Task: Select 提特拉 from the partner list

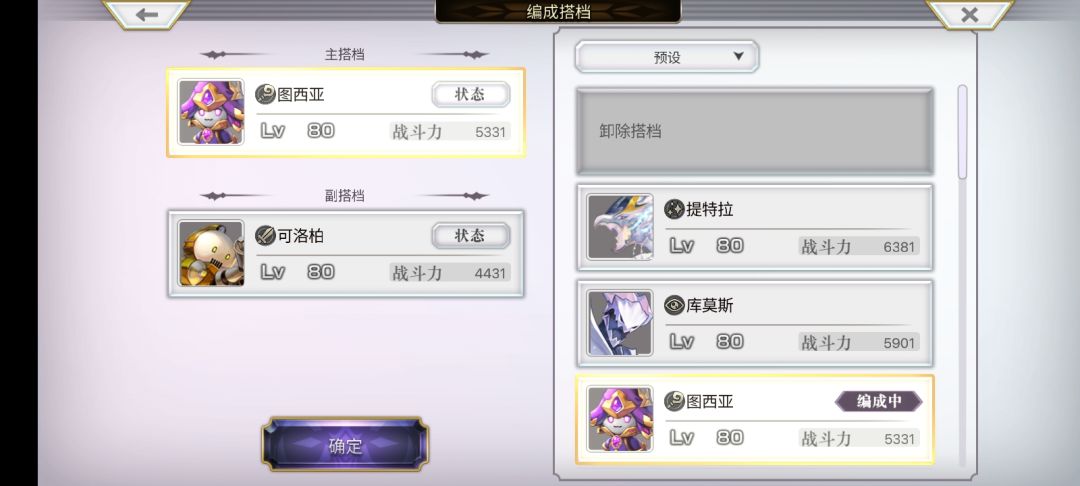Action: point(755,227)
